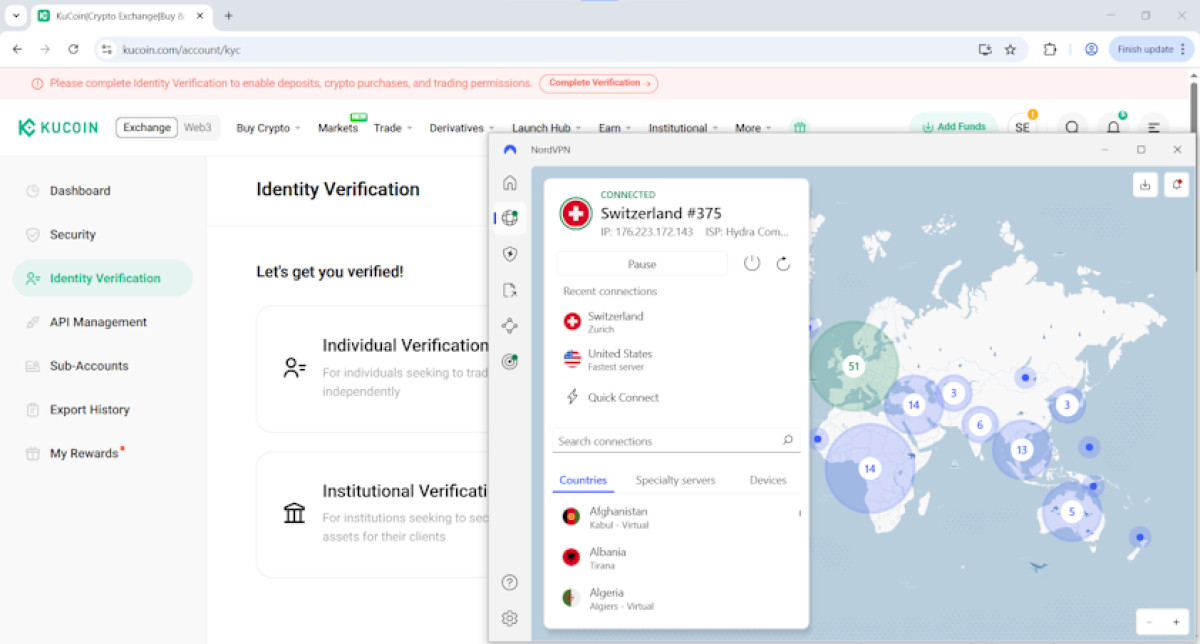This screenshot has width=1200, height=644.
Task: Open NordVPN help question mark icon
Action: point(510,582)
